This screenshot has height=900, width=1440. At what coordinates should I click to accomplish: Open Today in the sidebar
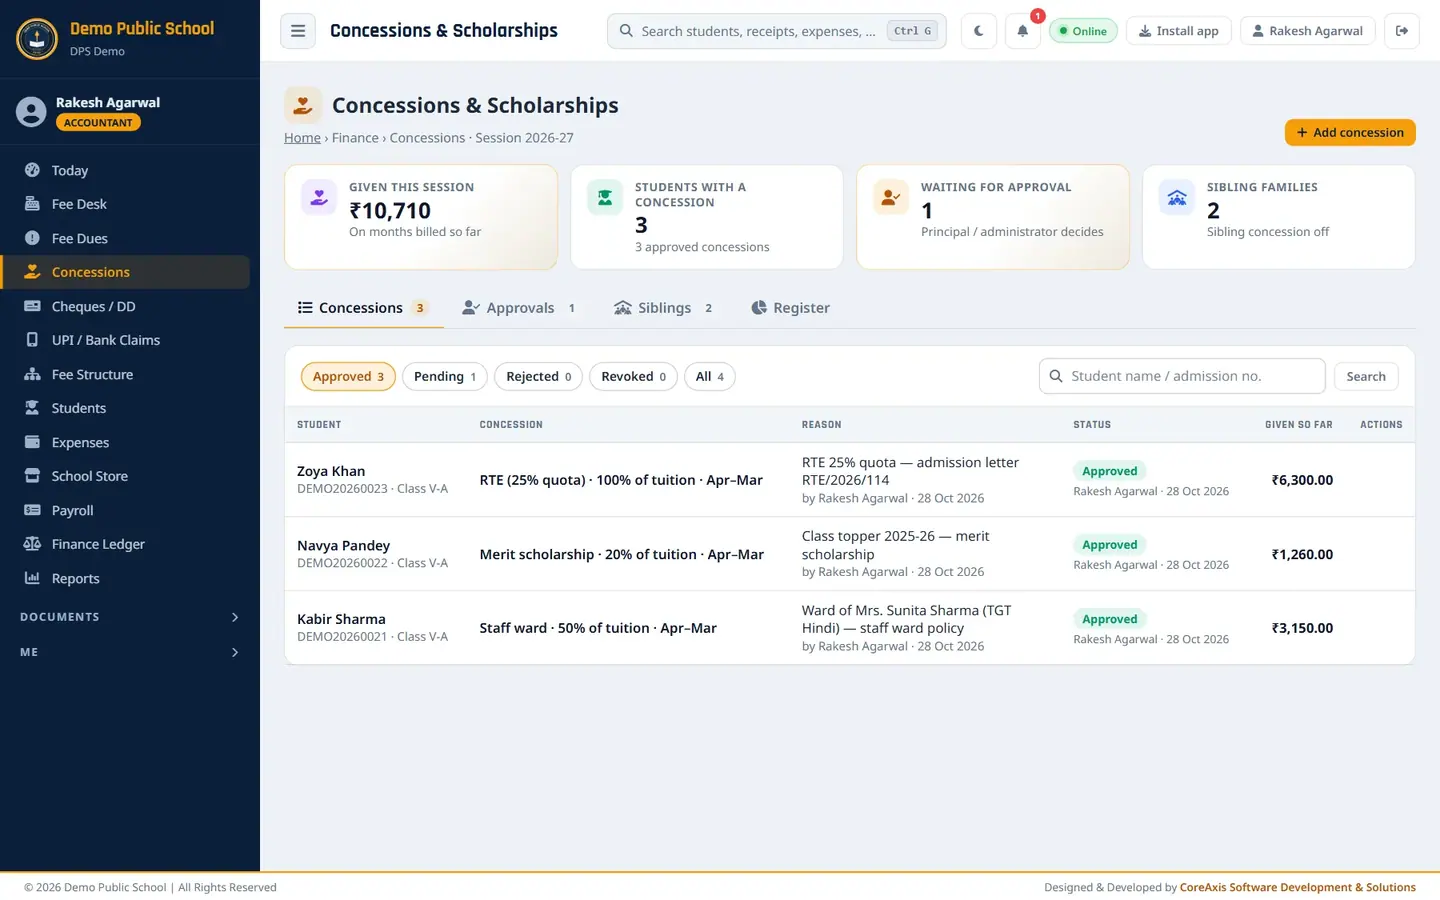pos(125,170)
